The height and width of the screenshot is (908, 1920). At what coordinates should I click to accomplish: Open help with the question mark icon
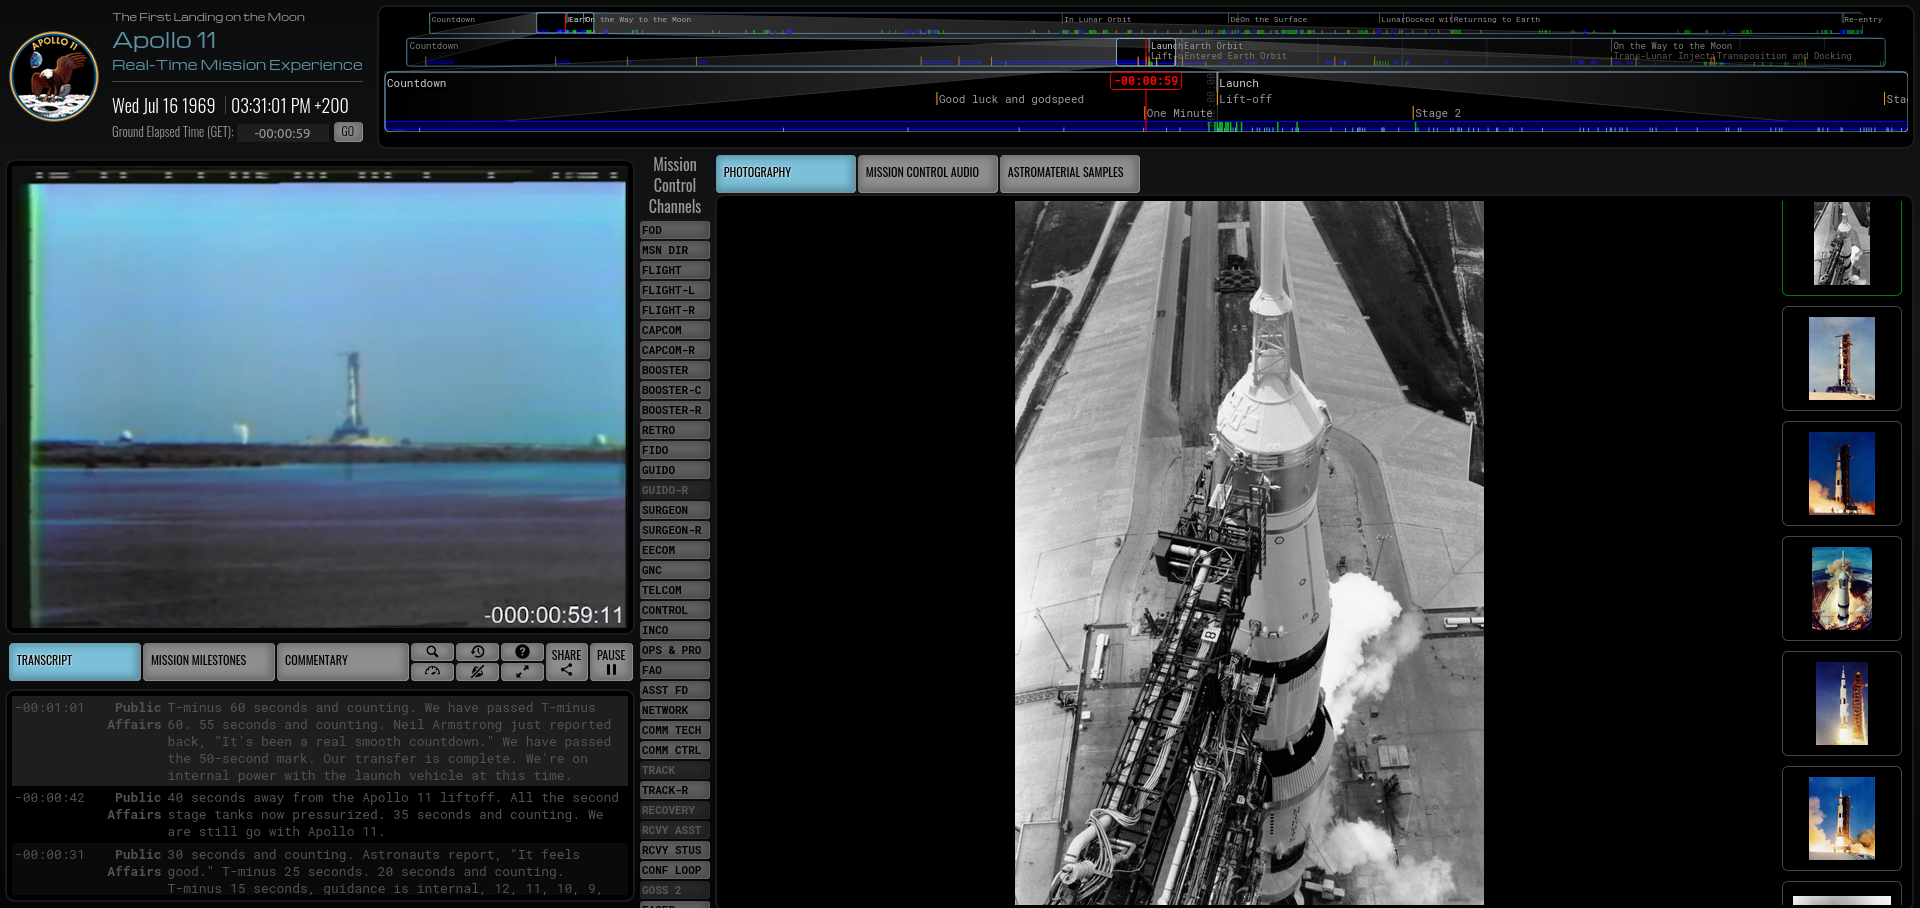(x=522, y=651)
